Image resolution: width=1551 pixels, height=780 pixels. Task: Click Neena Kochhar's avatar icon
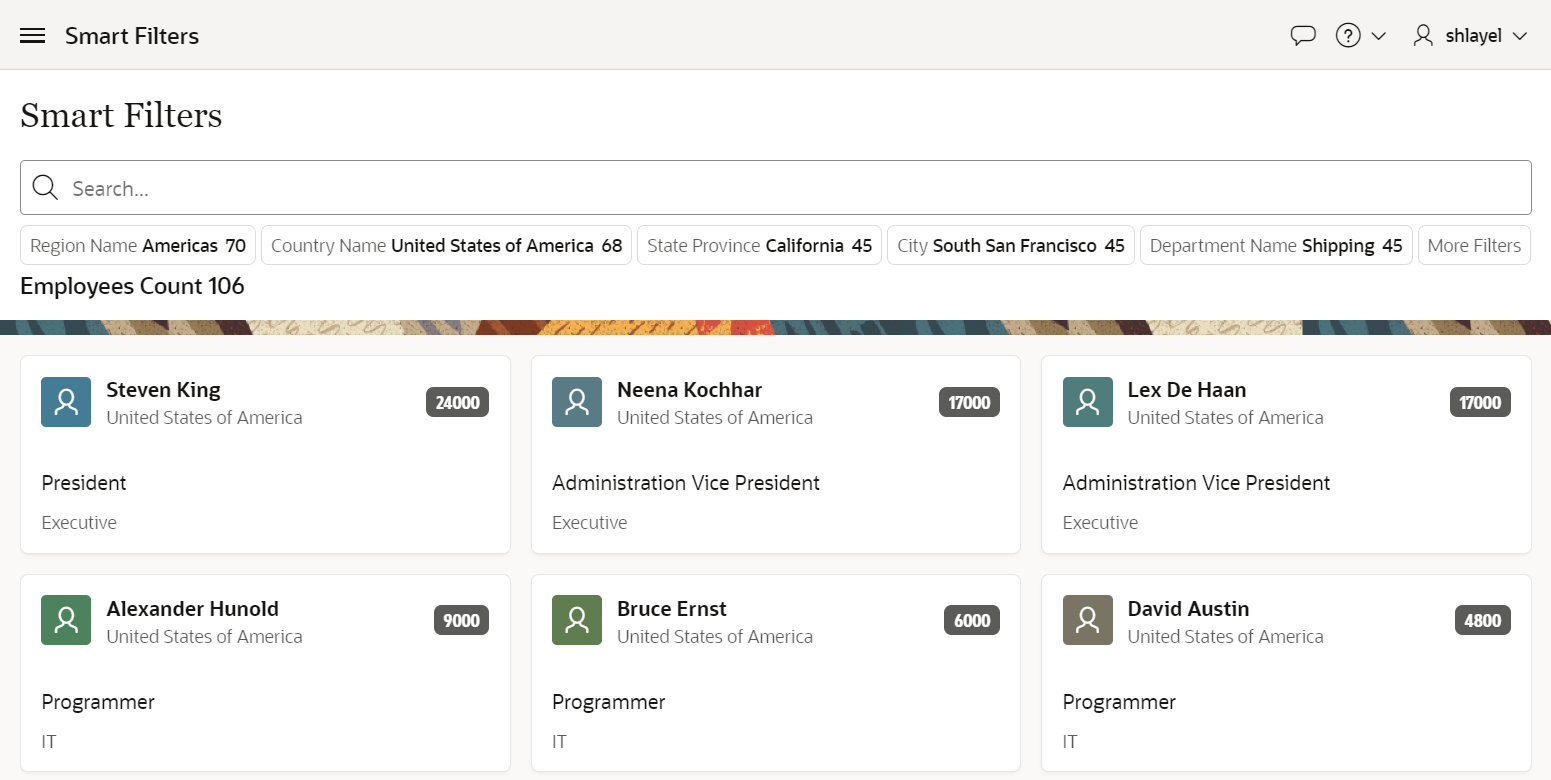(577, 402)
